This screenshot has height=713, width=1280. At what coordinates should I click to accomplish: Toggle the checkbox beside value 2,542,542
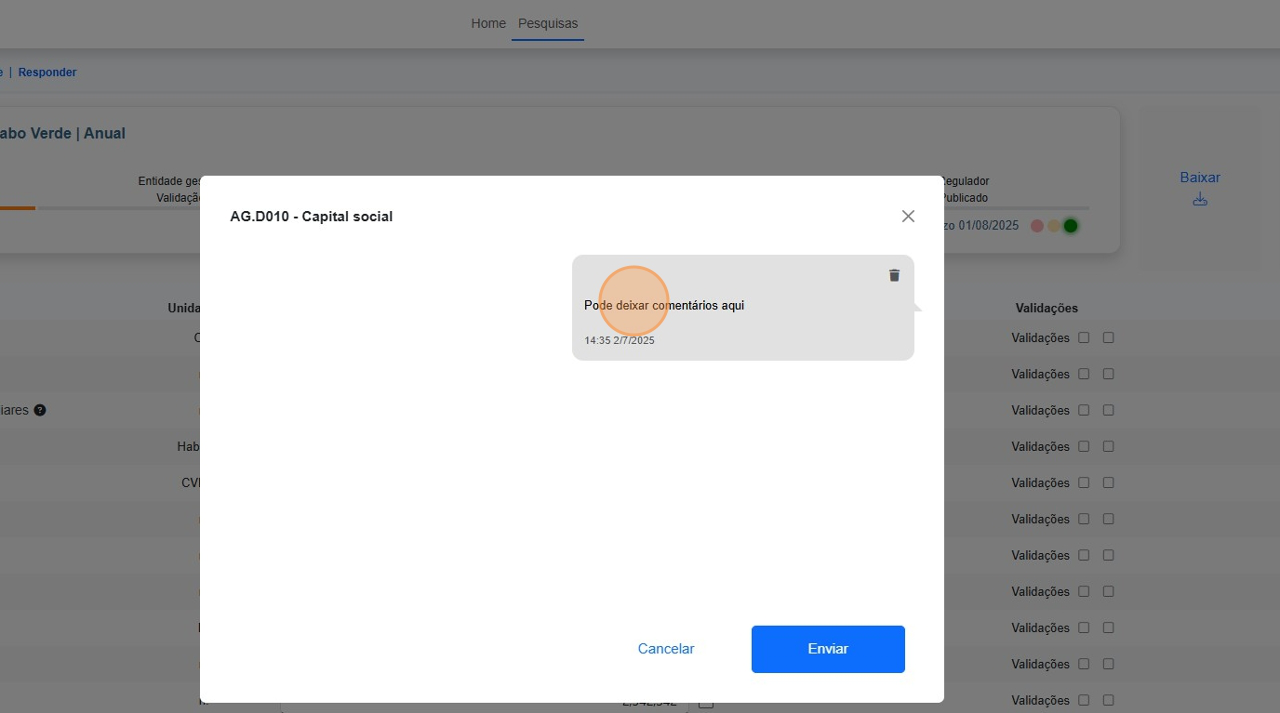pyautogui.click(x=706, y=701)
